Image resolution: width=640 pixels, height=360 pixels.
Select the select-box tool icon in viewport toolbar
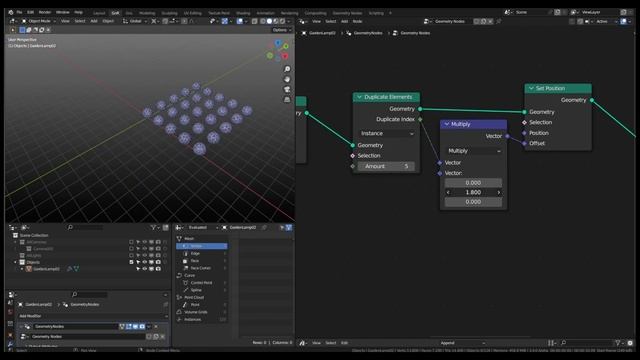click(22, 30)
